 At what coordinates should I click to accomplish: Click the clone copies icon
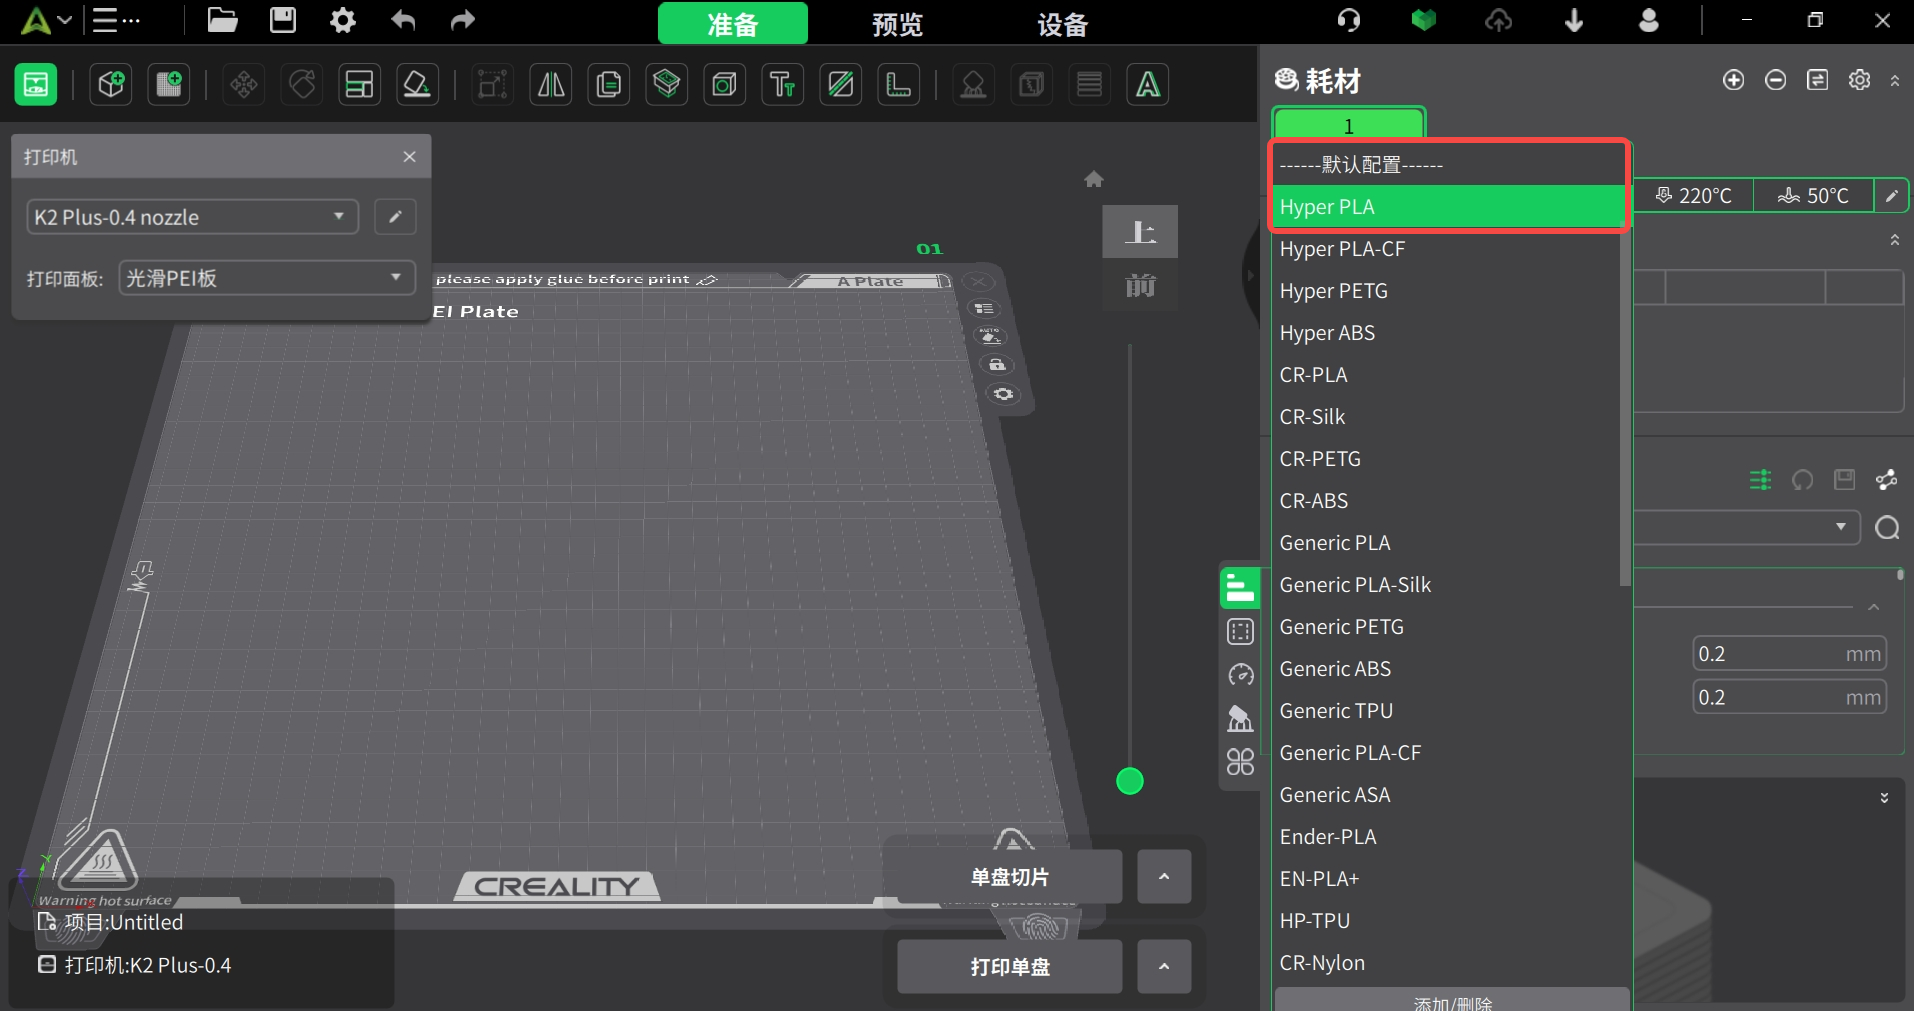coord(609,85)
